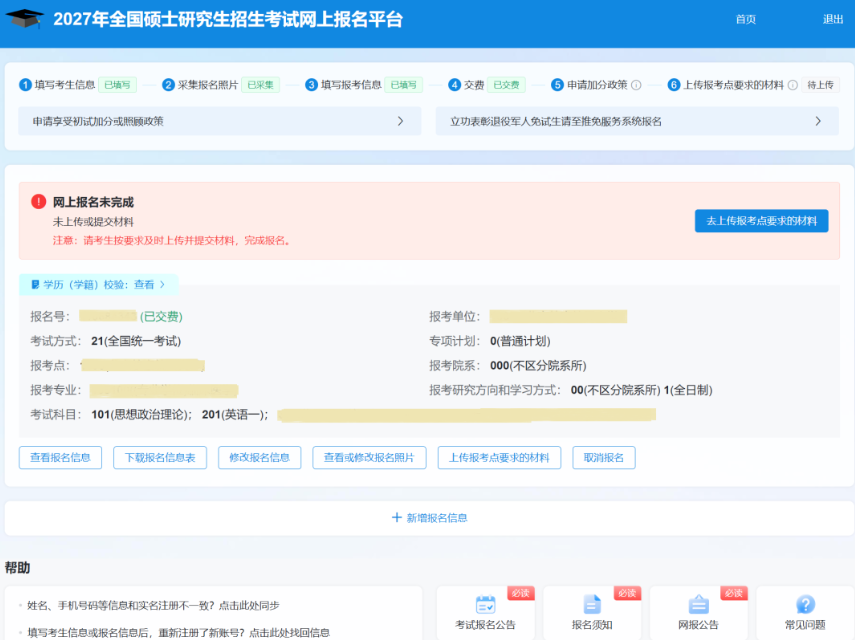Open 学历(学籍)校验 查看 link
This screenshot has width=855, height=640.
click(x=149, y=285)
